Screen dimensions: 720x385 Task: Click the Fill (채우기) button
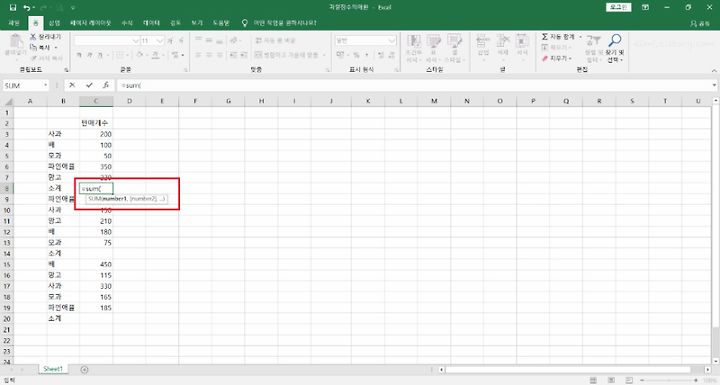557,47
